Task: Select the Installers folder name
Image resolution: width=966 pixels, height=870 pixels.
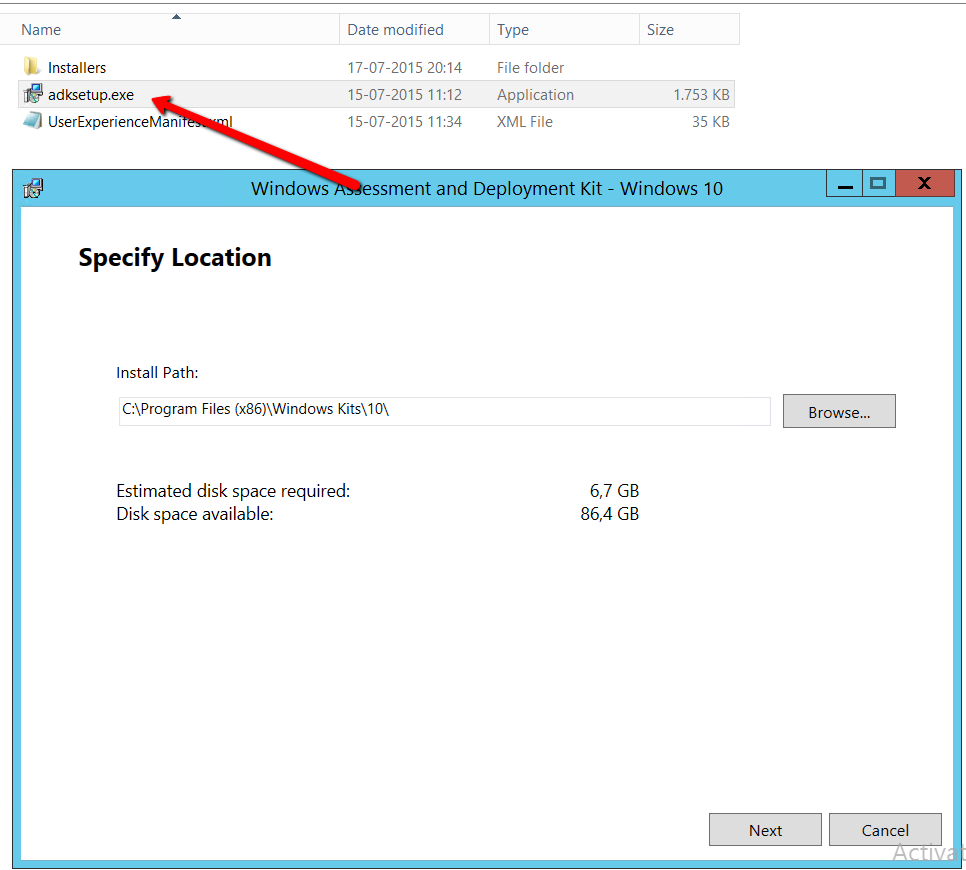Action: pos(77,68)
